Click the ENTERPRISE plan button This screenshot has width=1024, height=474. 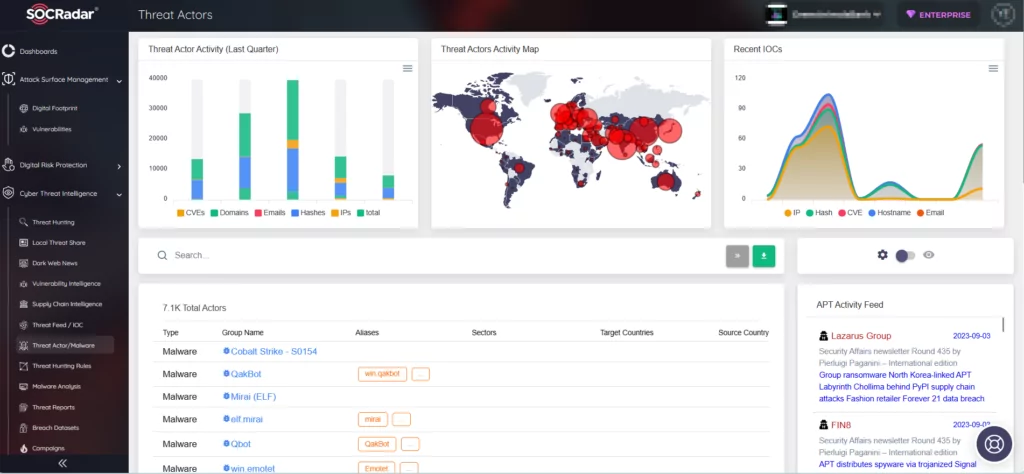[938, 14]
